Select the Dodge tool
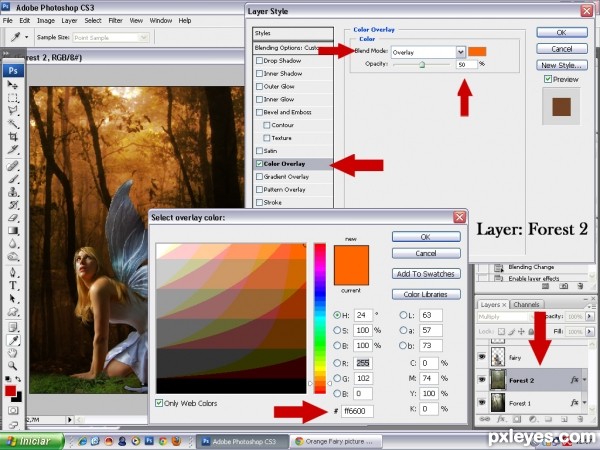 coord(13,256)
